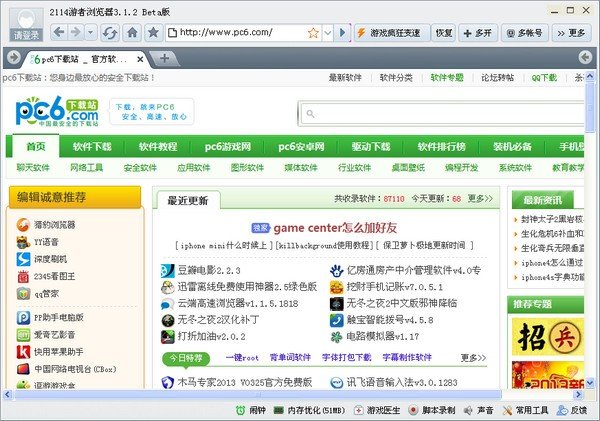Viewport: 600px width, 421px height.
Task: Select the pc6下载站 browser tab
Action: click(82, 59)
